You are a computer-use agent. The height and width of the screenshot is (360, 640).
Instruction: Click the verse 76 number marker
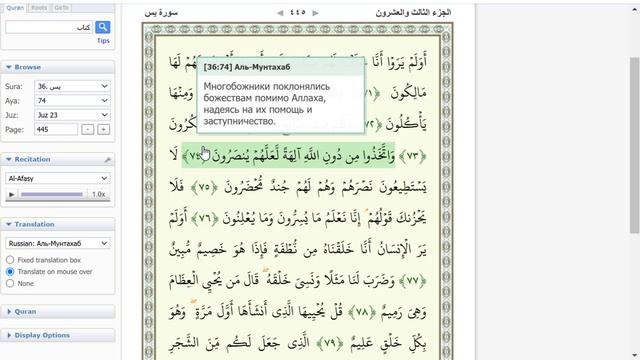tap(204, 219)
